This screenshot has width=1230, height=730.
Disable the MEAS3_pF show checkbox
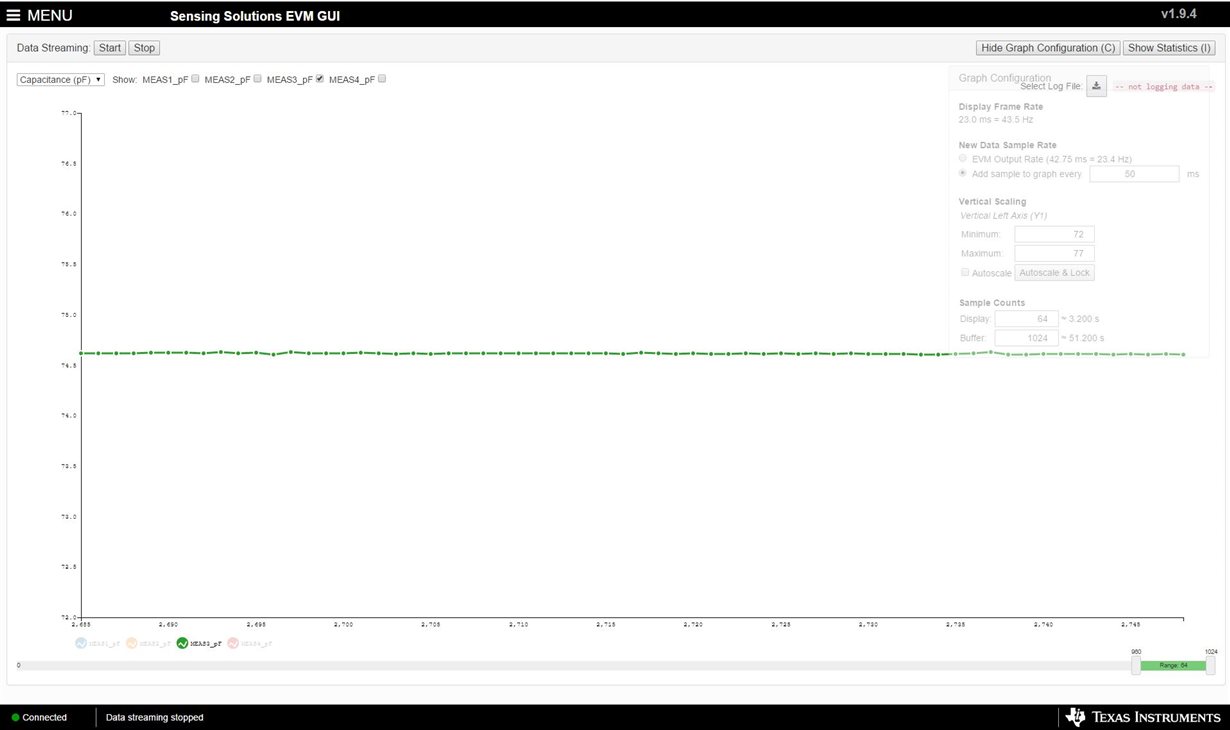[319, 78]
